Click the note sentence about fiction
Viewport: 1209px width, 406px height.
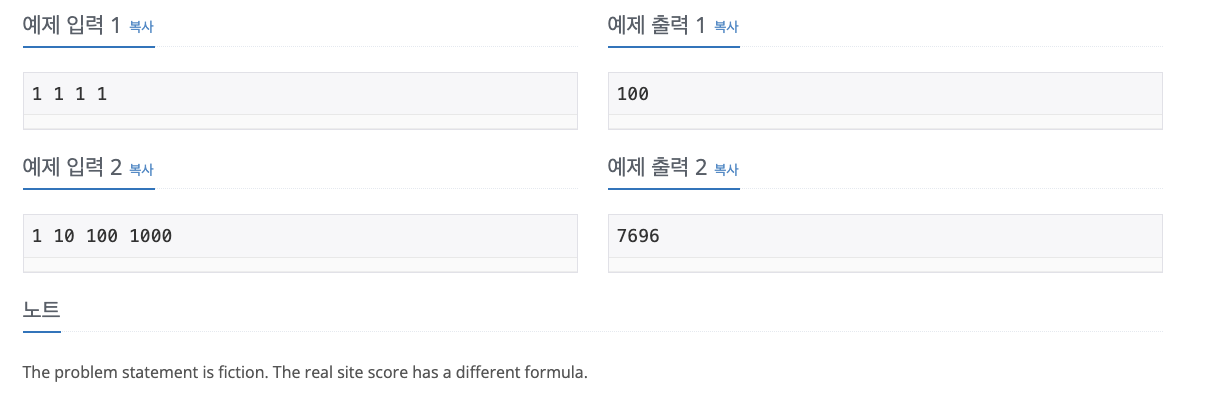pyautogui.click(x=305, y=373)
